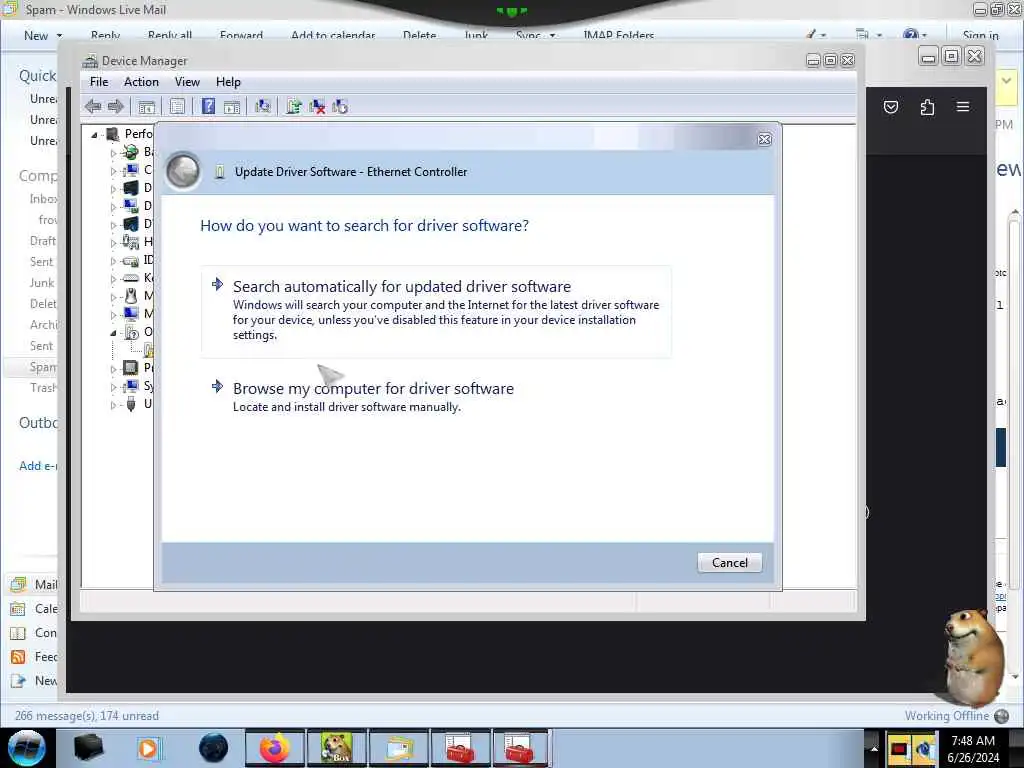Click the Quick views header in Live Mail

pos(38,76)
